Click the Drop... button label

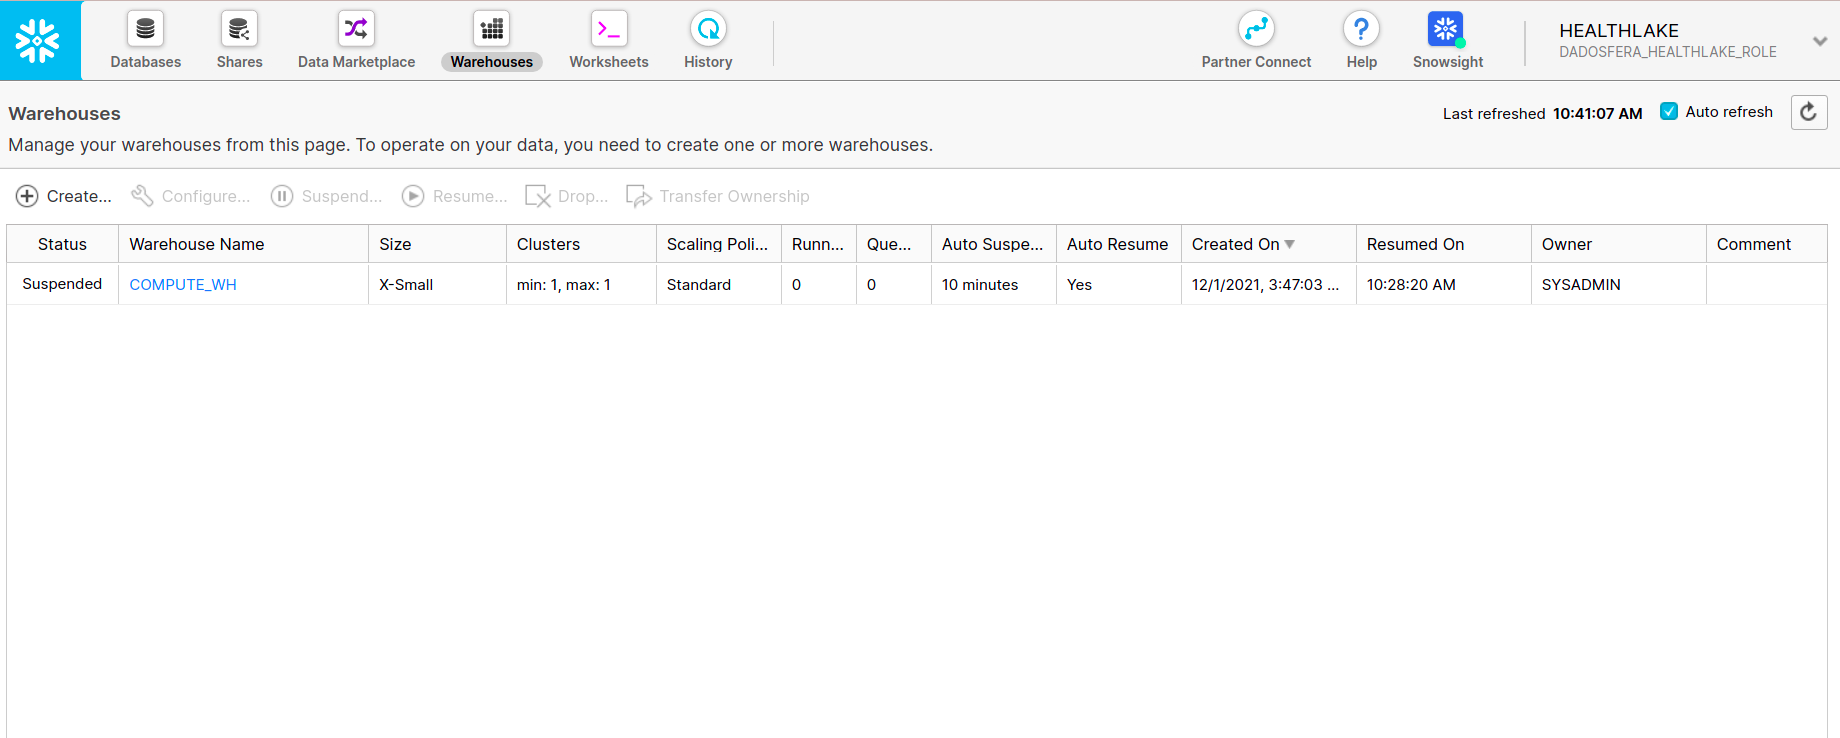pos(583,196)
